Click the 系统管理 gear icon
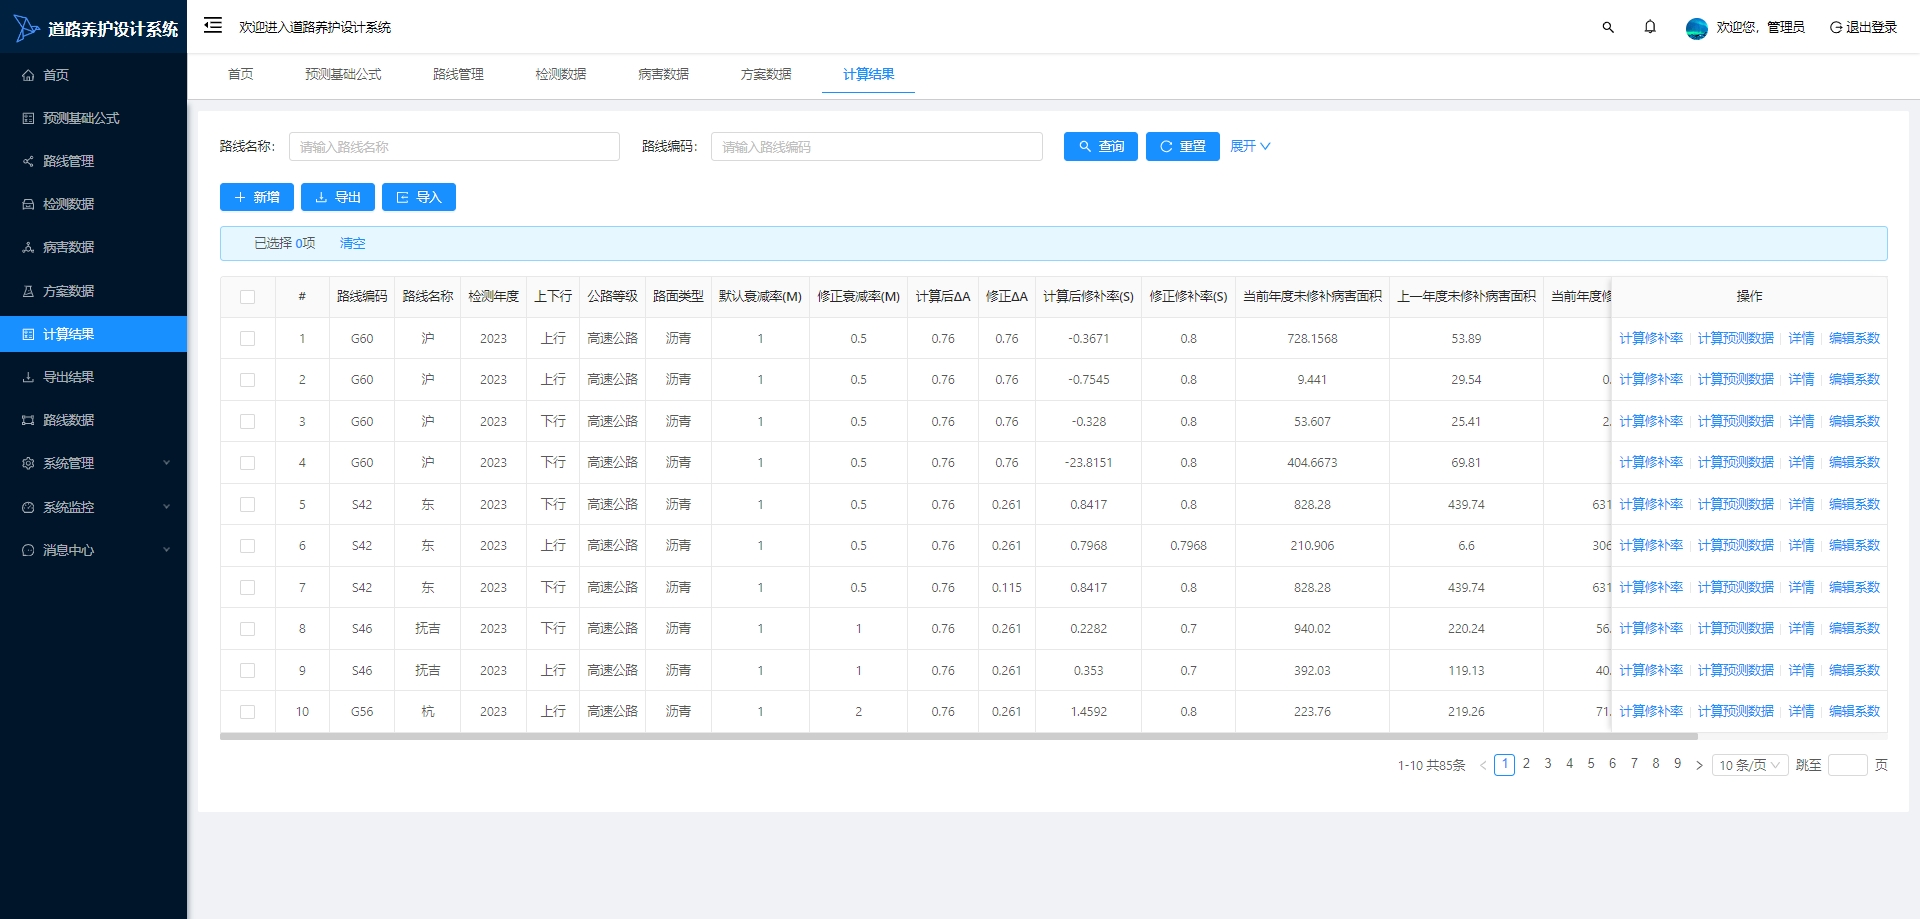 point(28,463)
